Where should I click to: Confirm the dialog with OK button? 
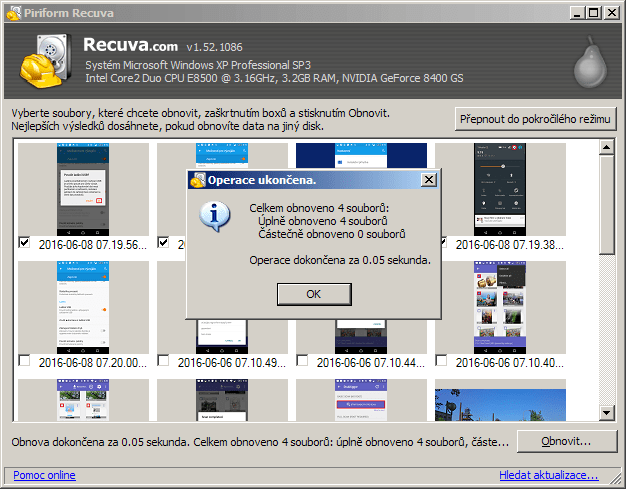(314, 294)
